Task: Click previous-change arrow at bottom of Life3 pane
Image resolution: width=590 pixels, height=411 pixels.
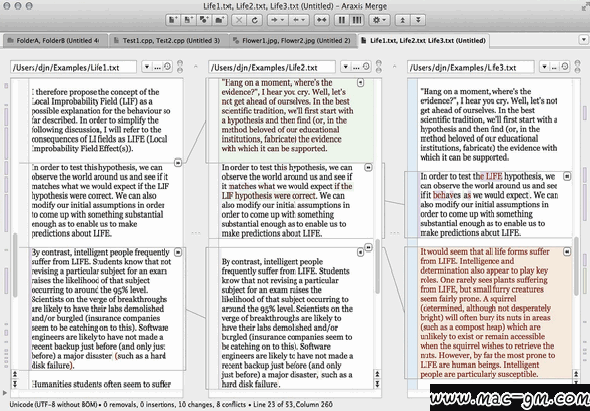Action: tap(576, 374)
